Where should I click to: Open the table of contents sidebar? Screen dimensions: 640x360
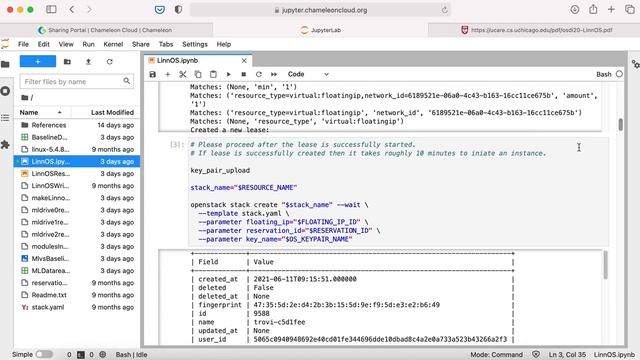5,118
